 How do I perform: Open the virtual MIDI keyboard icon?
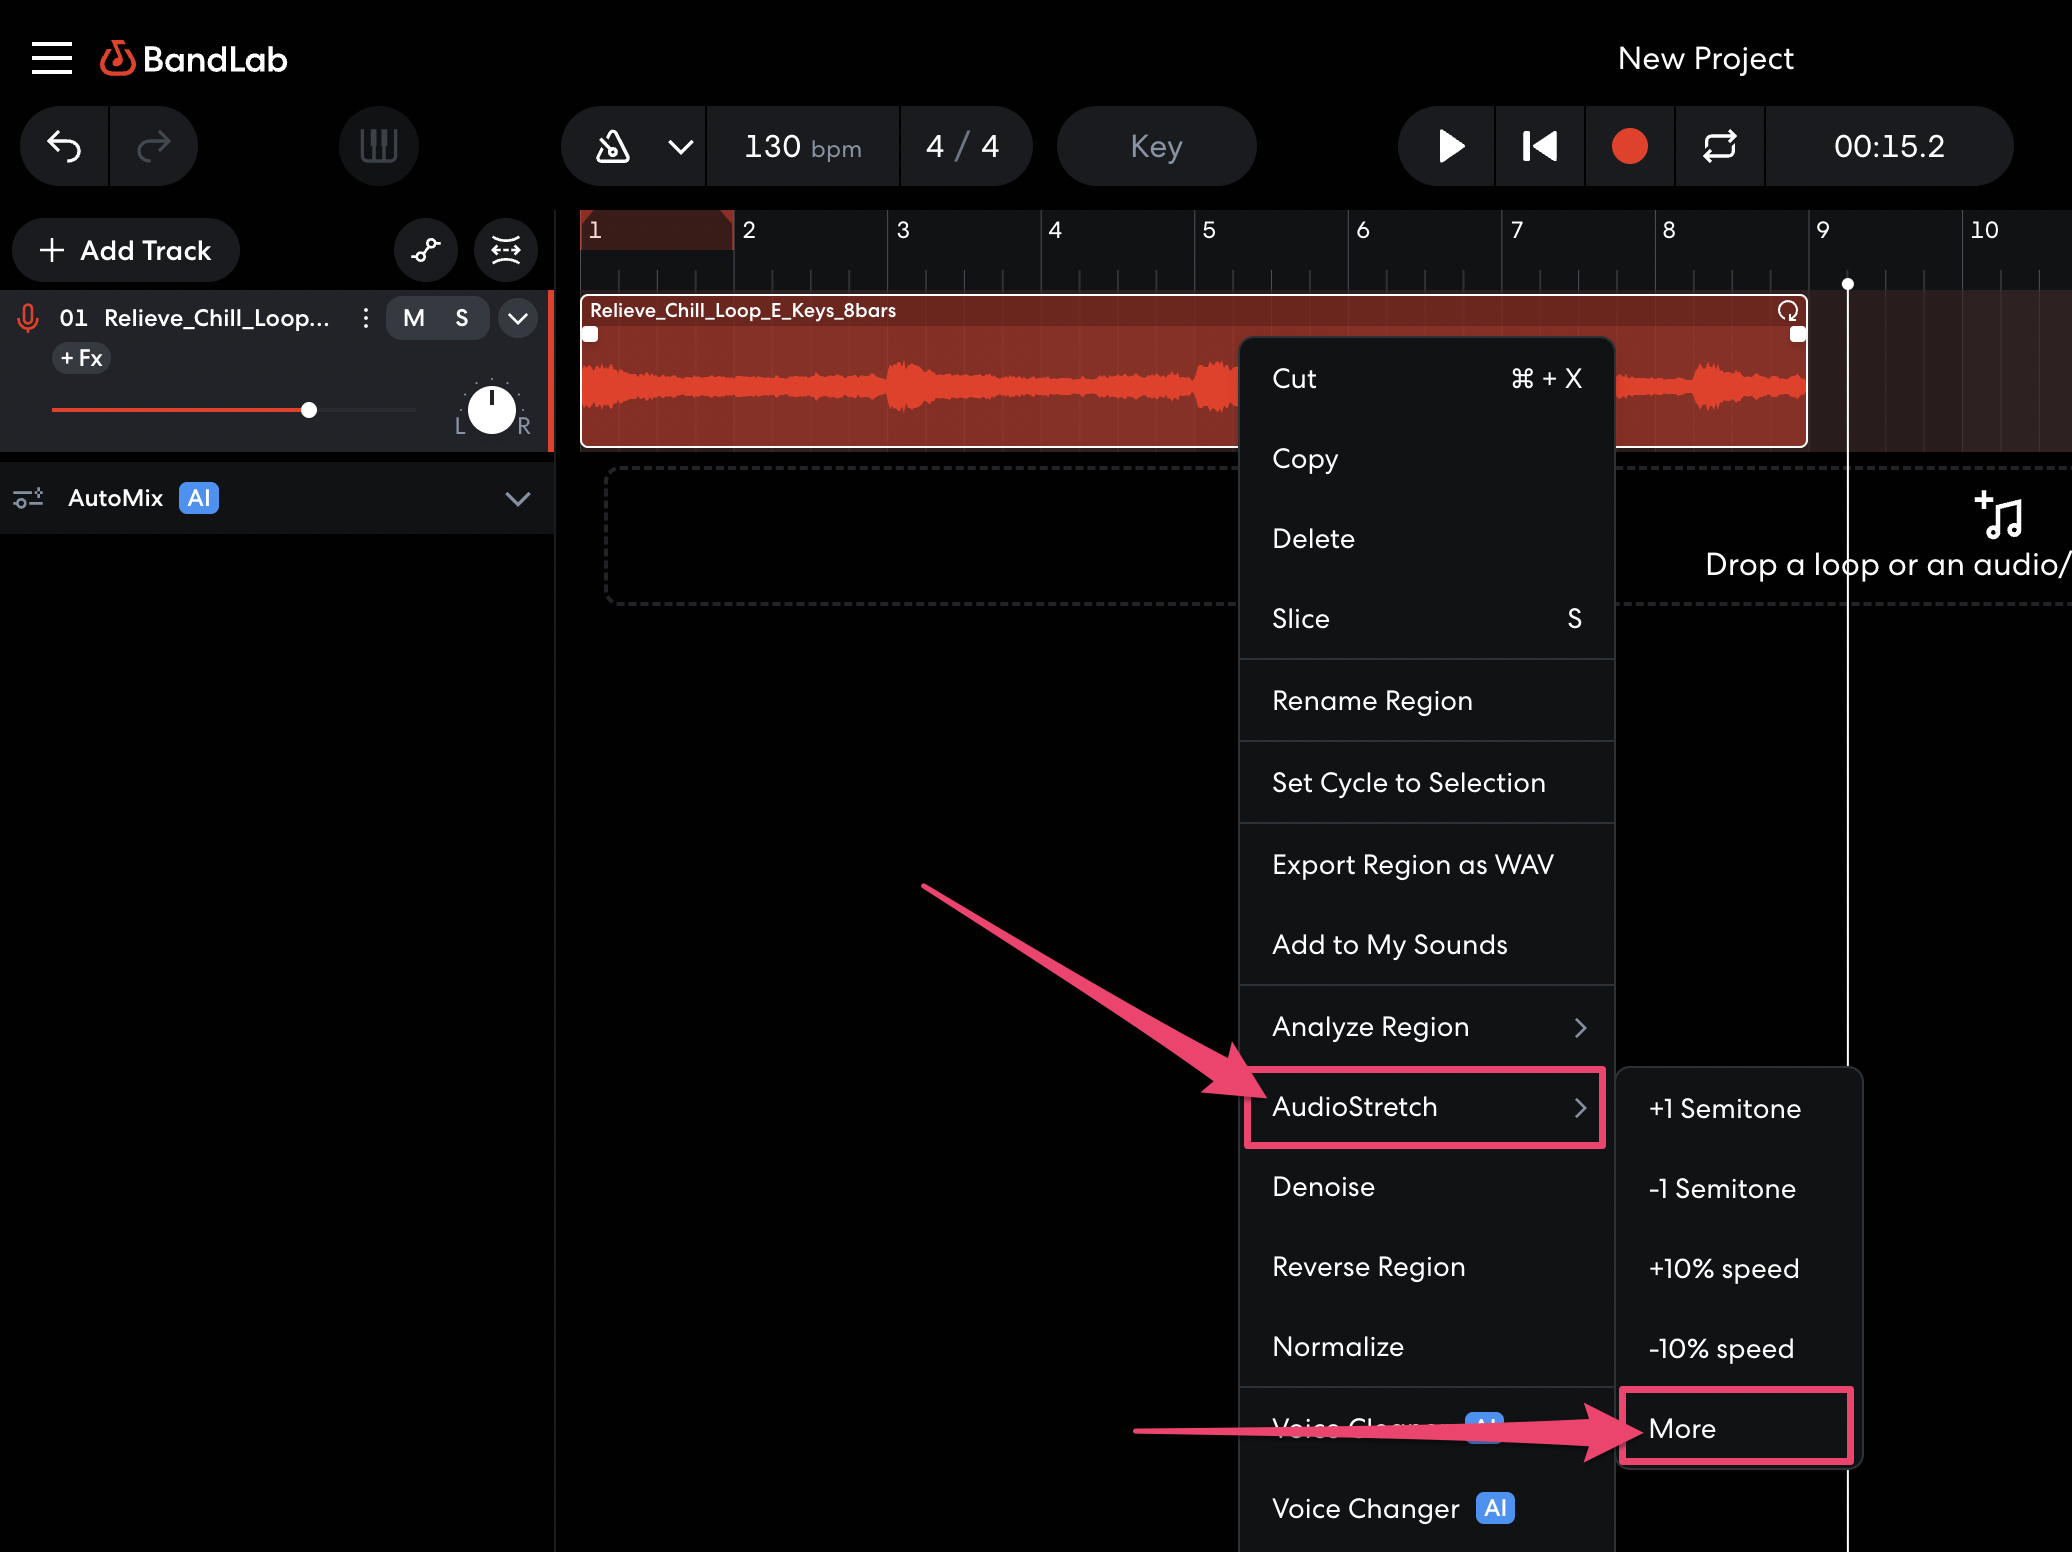(378, 147)
